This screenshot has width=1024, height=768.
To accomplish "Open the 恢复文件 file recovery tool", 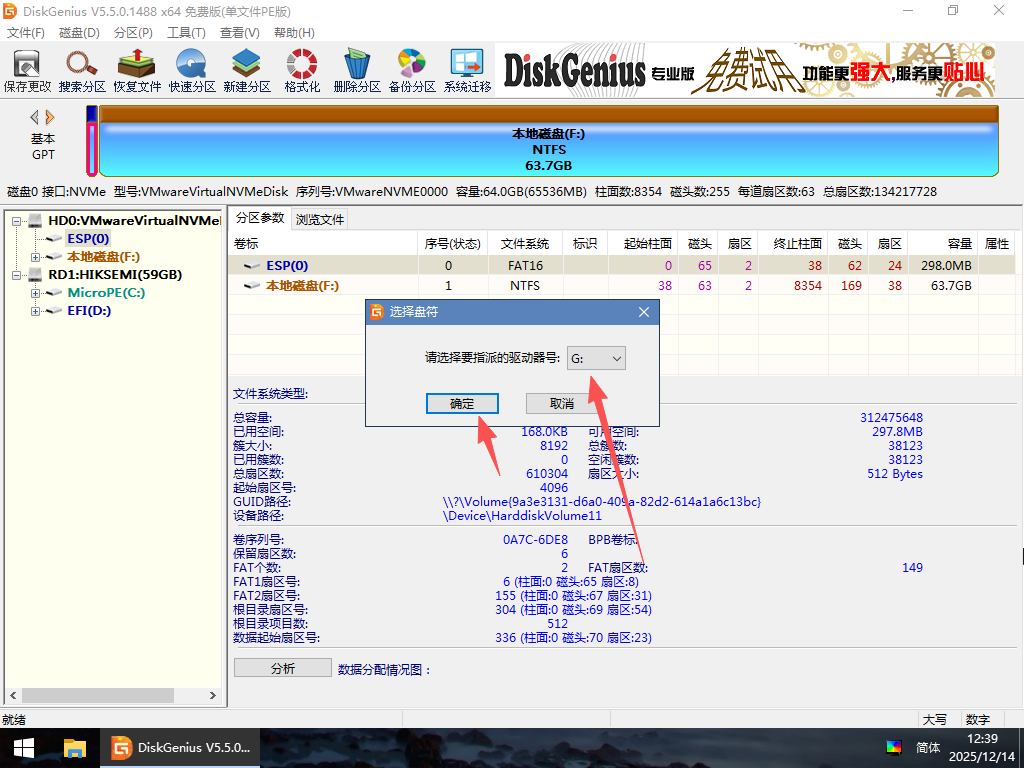I will click(137, 70).
